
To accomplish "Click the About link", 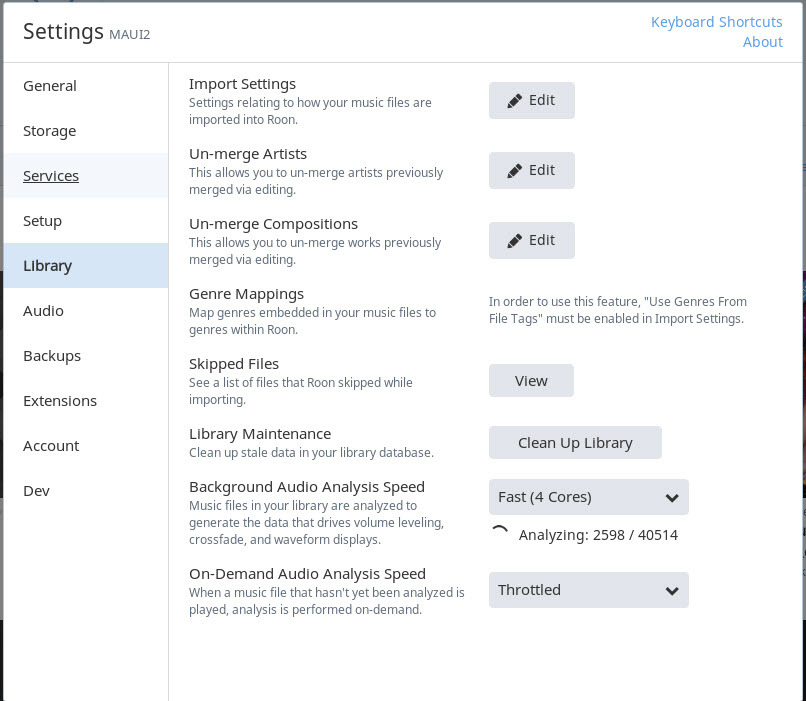I will [762, 42].
